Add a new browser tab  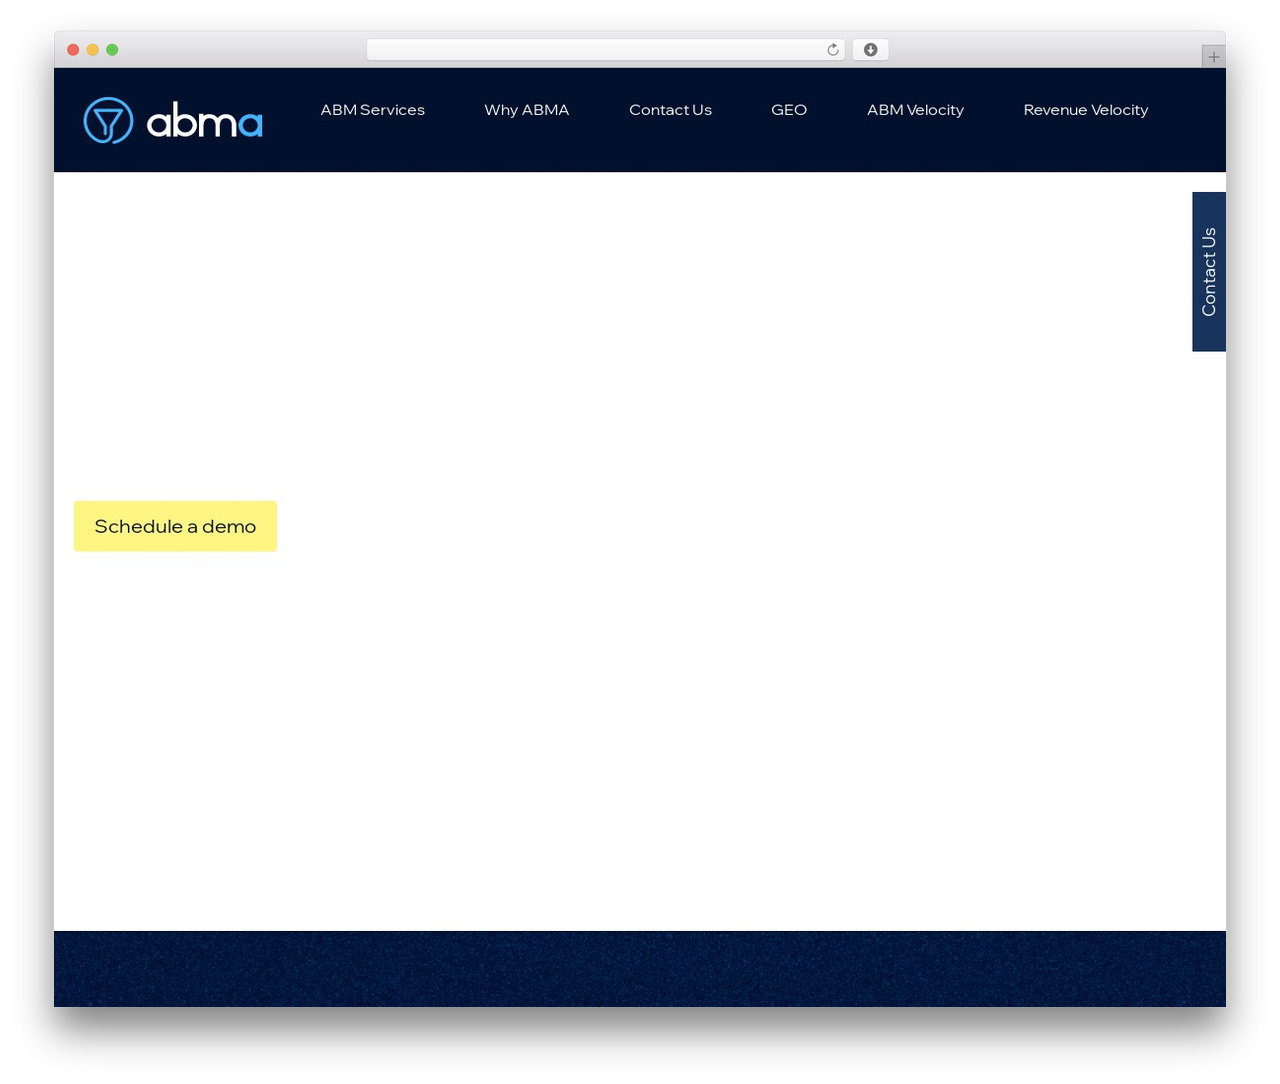point(1213,57)
